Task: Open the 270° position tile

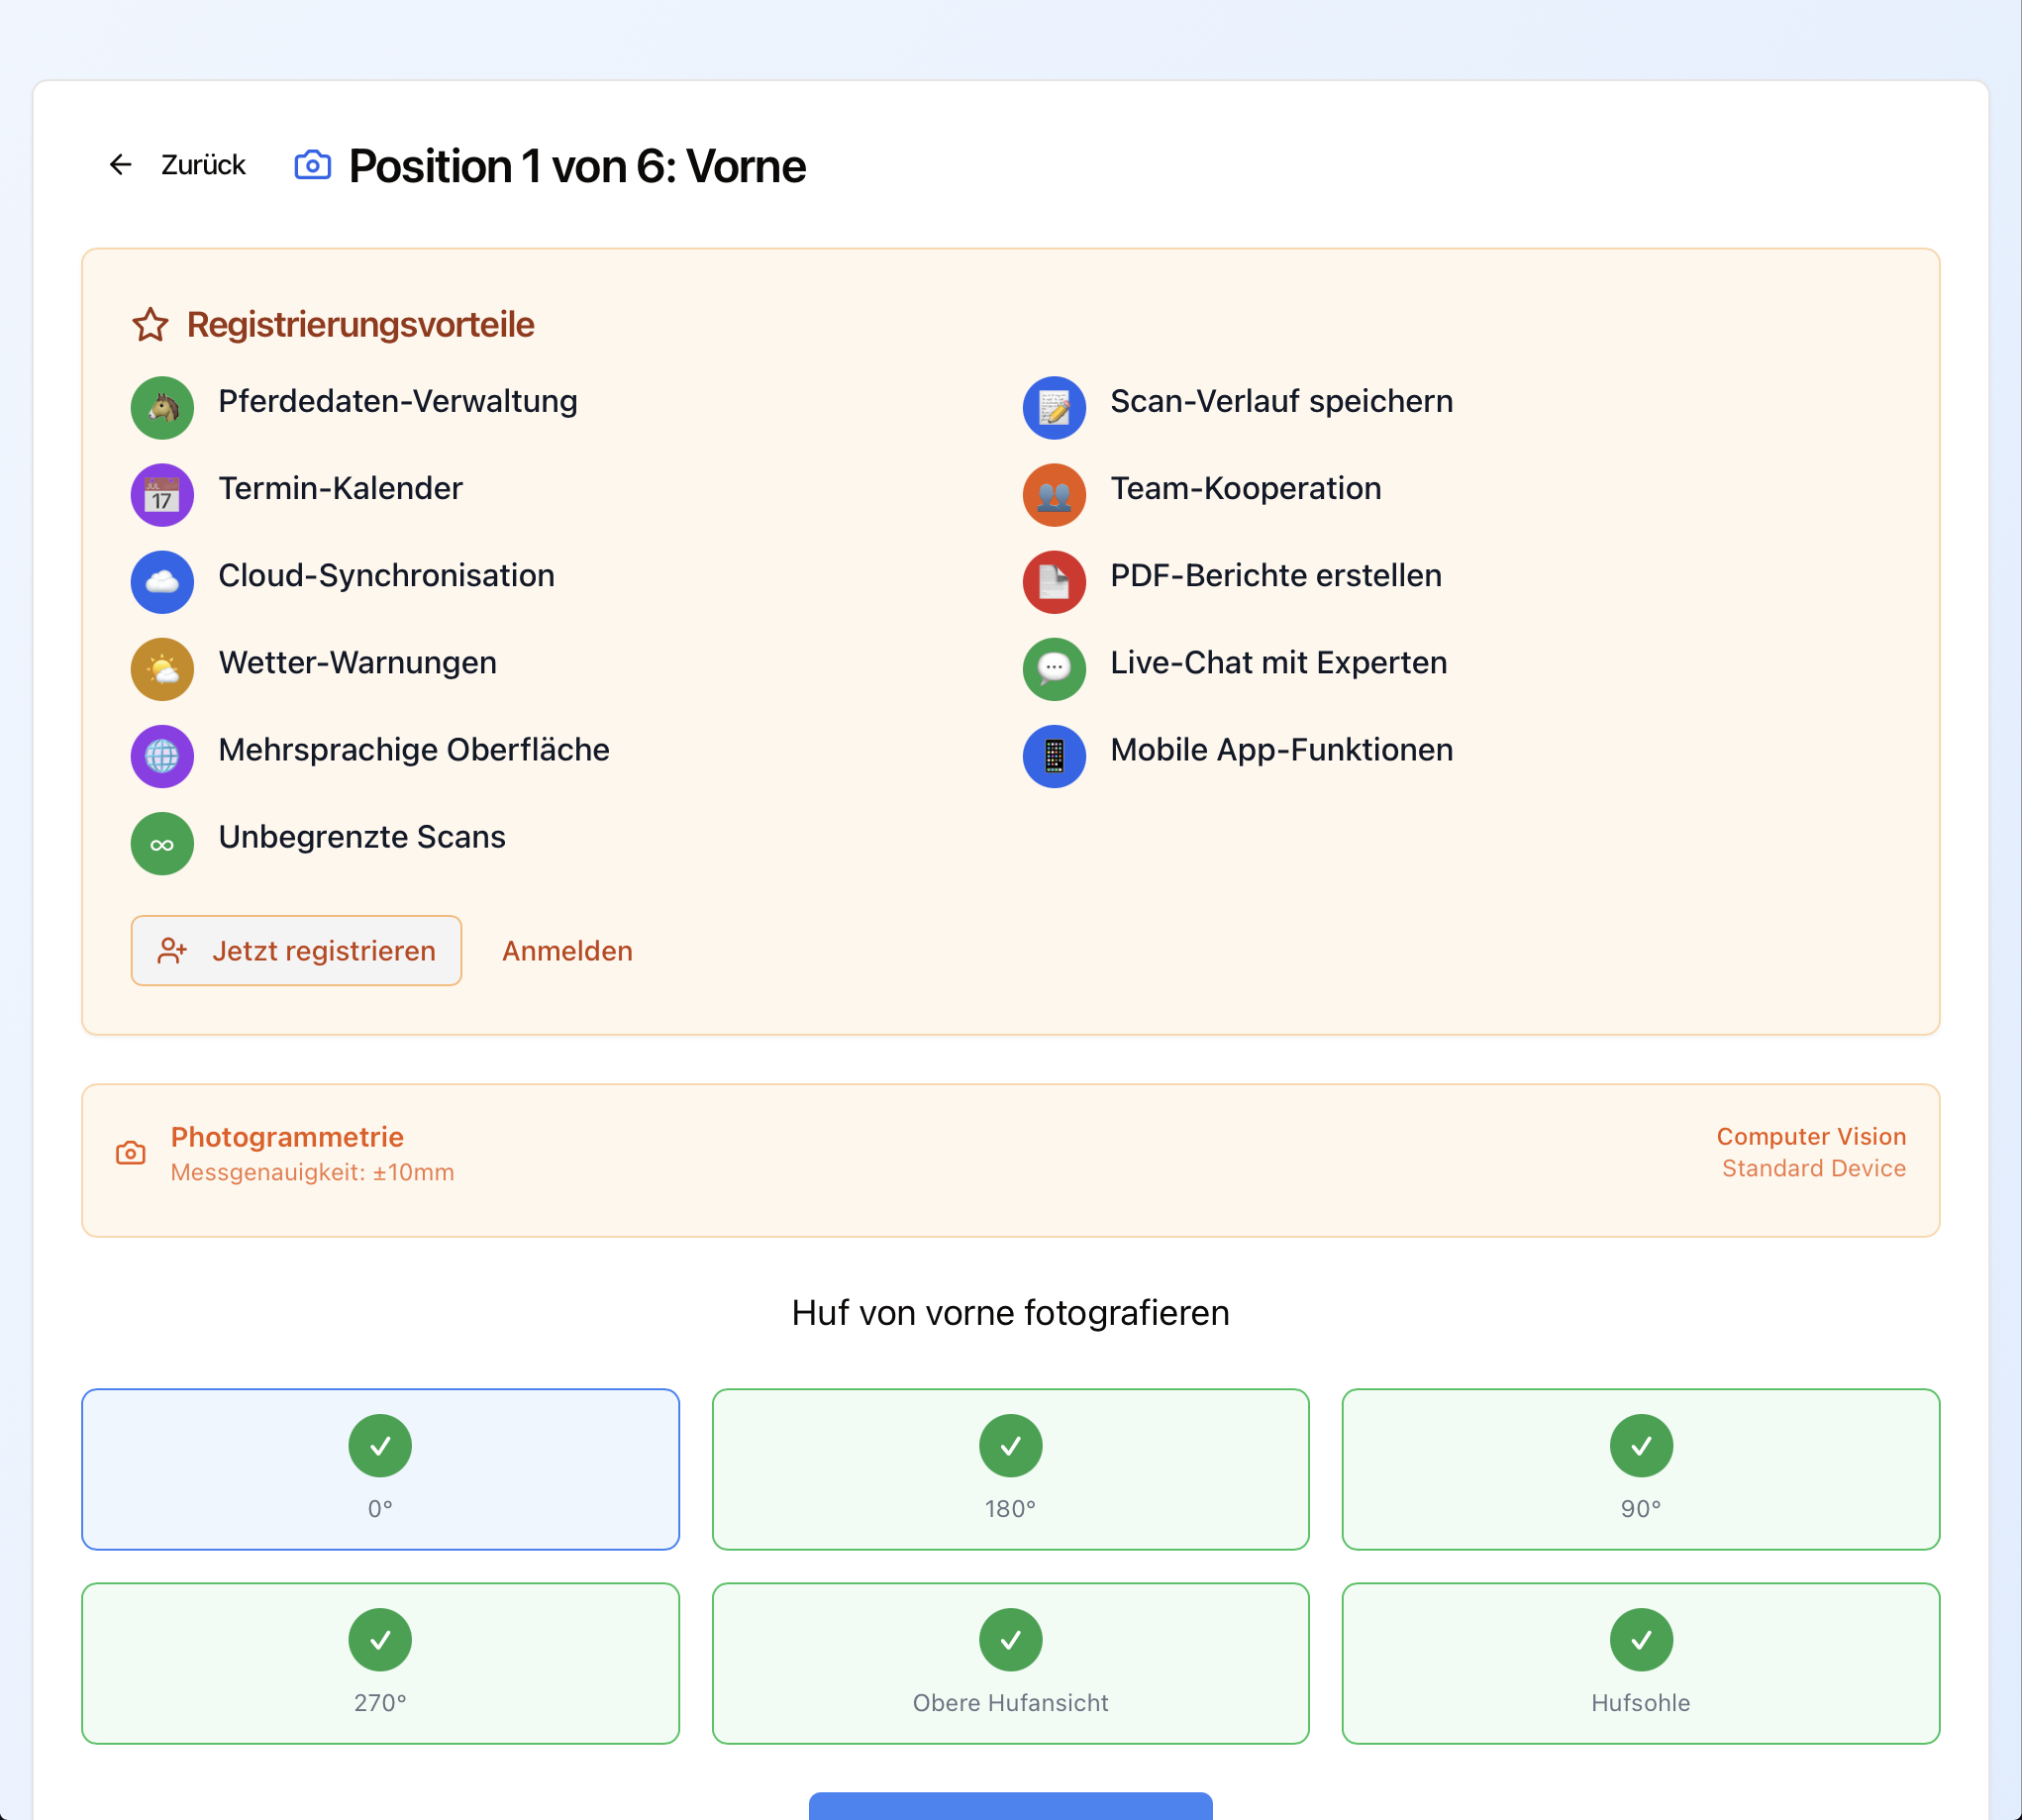Action: (380, 1663)
